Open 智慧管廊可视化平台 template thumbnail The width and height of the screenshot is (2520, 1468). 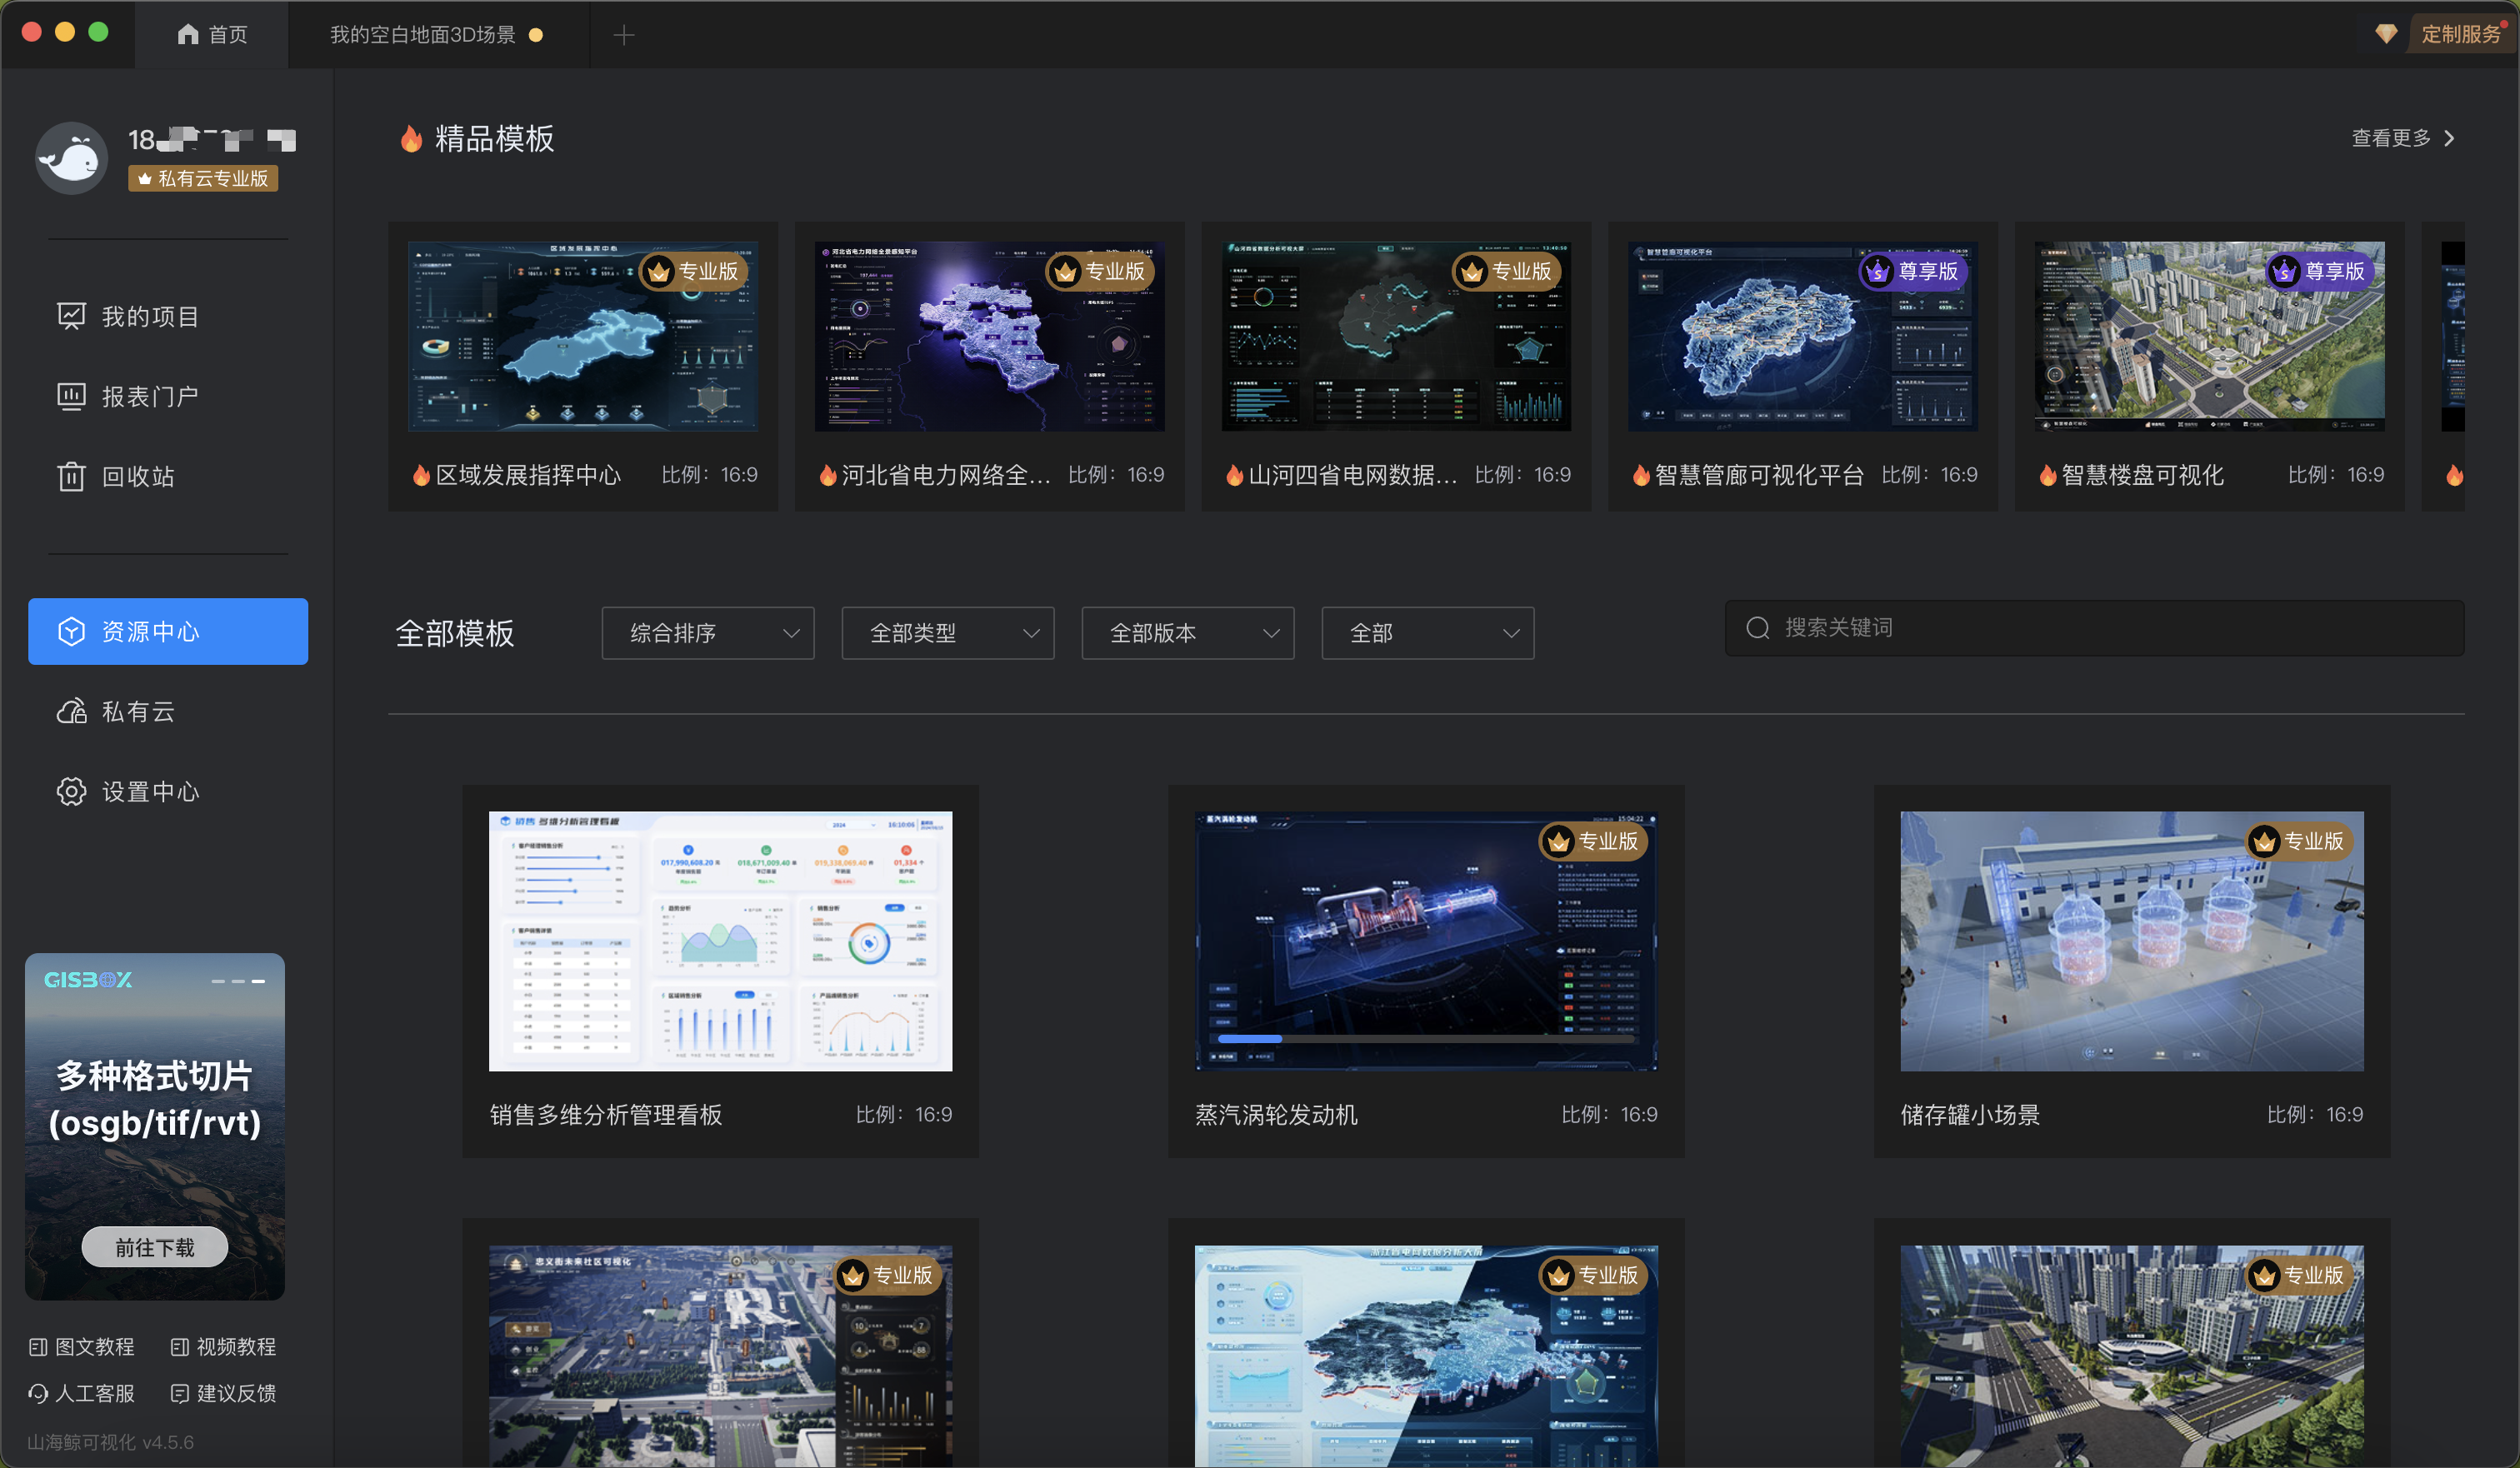coord(1803,336)
